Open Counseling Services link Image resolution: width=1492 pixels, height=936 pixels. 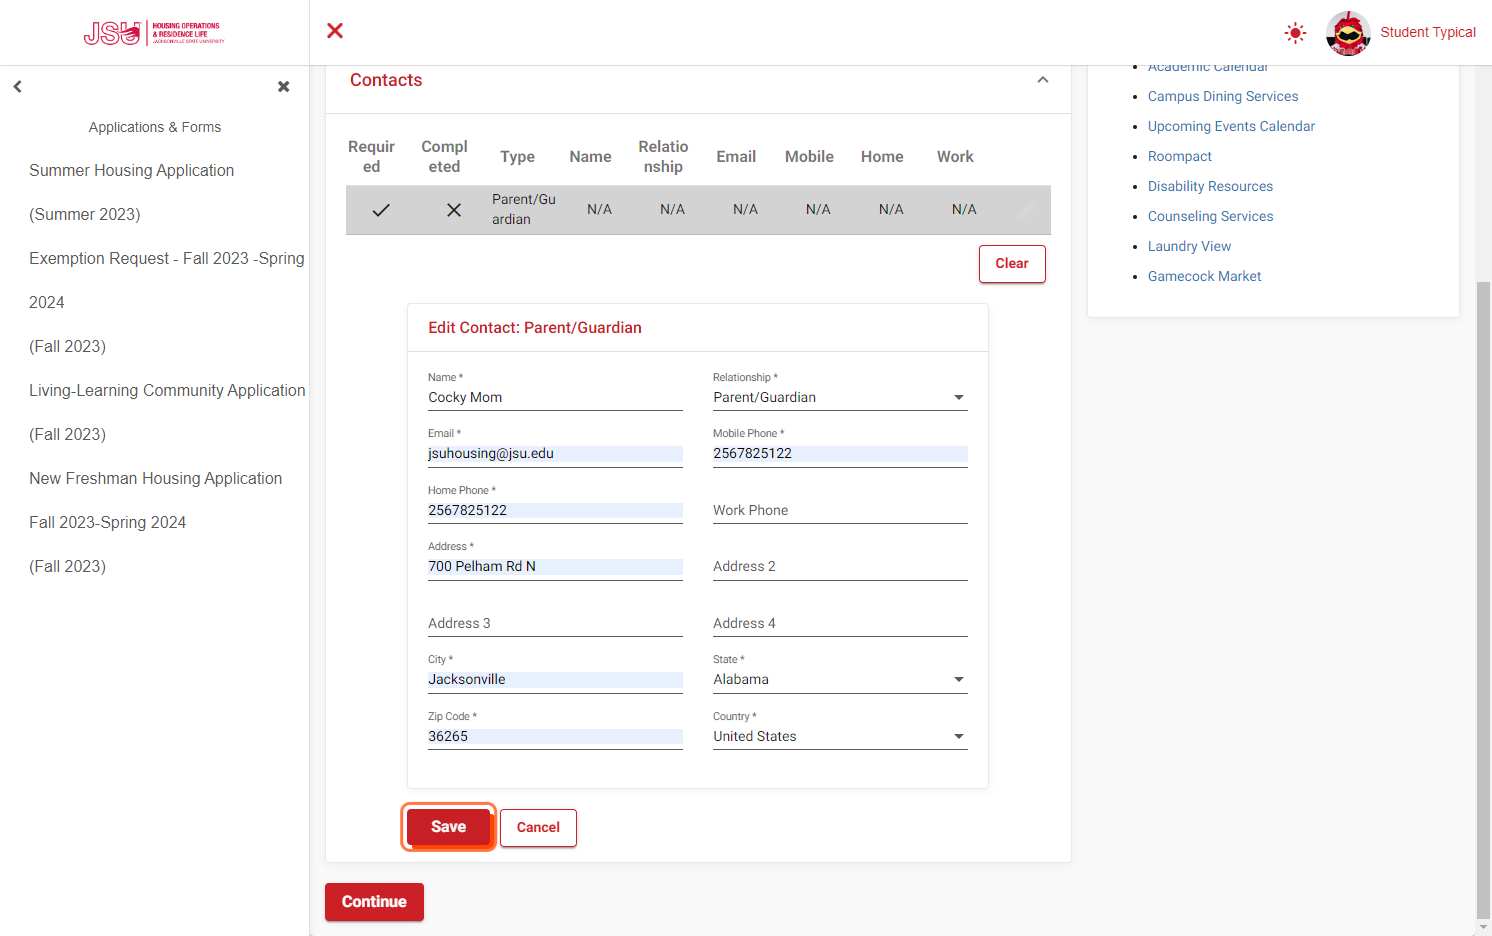click(1210, 216)
